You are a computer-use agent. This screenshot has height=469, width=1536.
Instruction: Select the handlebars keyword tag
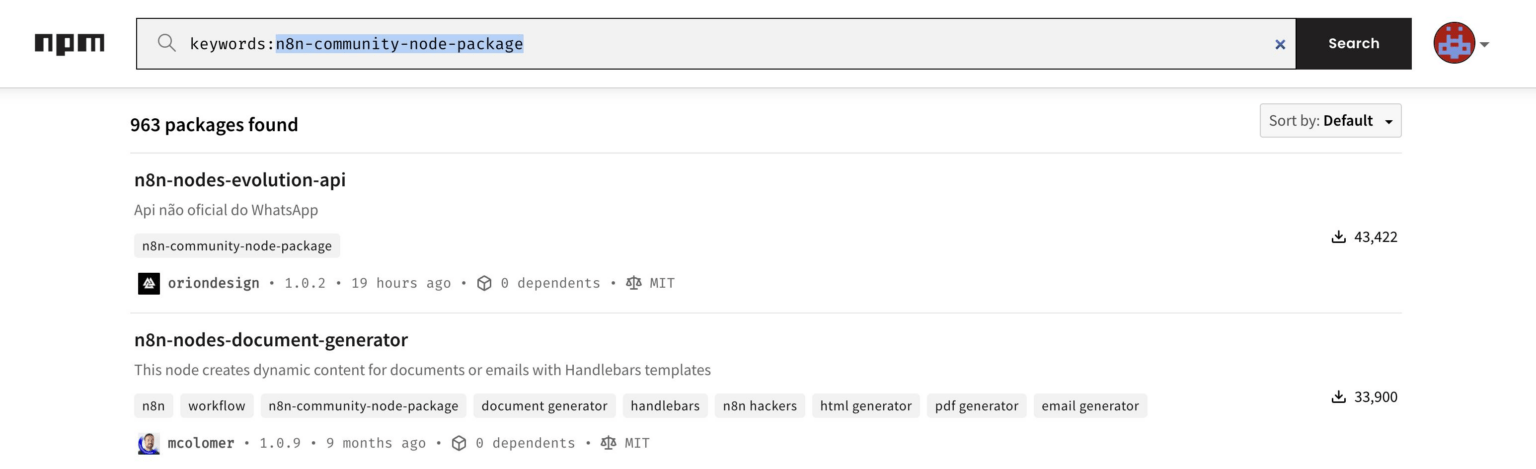(x=665, y=406)
